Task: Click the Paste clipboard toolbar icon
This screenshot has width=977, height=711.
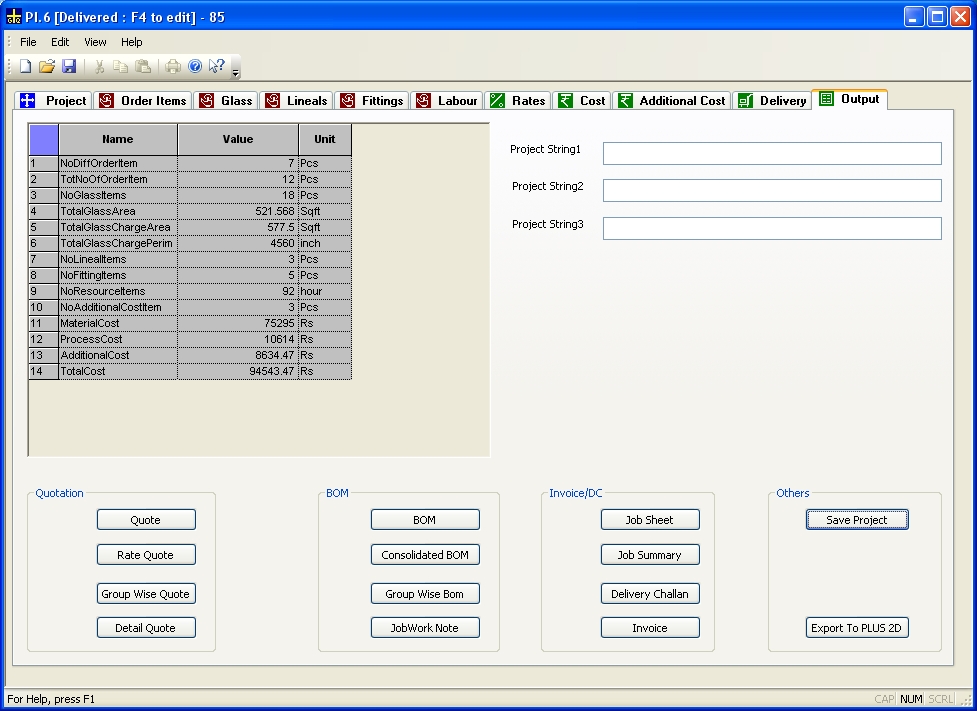Action: [143, 67]
